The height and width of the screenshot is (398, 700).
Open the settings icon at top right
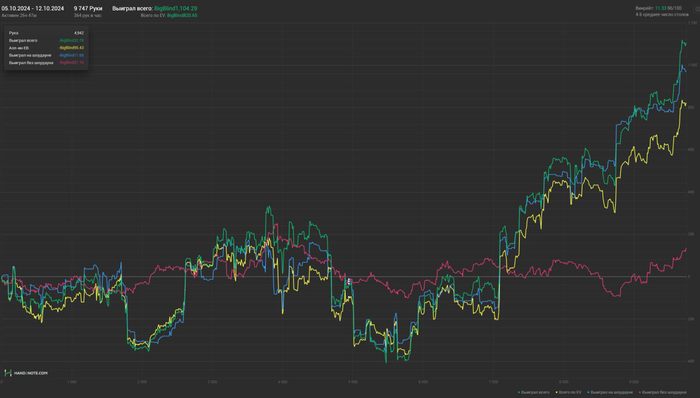click(x=696, y=9)
